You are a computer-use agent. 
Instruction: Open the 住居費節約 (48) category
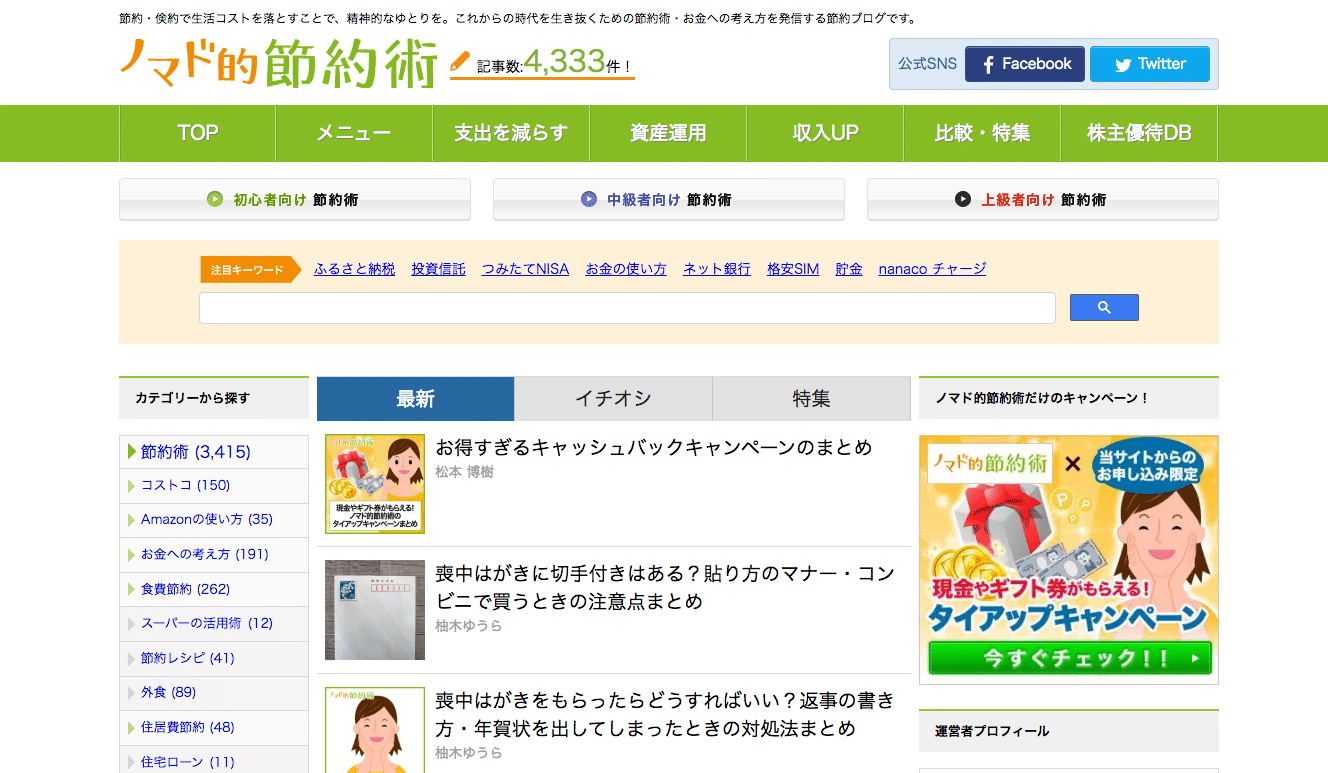[214, 728]
